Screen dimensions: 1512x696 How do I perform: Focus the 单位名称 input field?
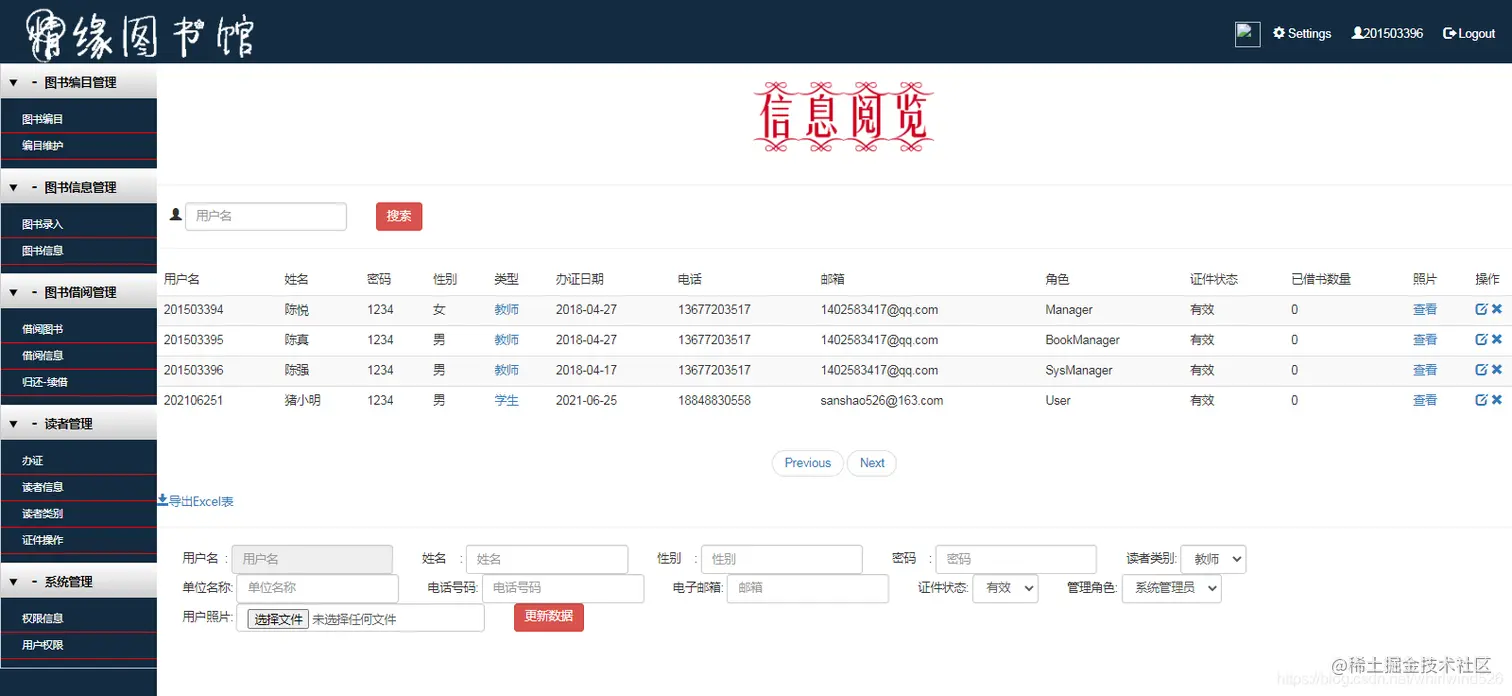click(x=318, y=588)
